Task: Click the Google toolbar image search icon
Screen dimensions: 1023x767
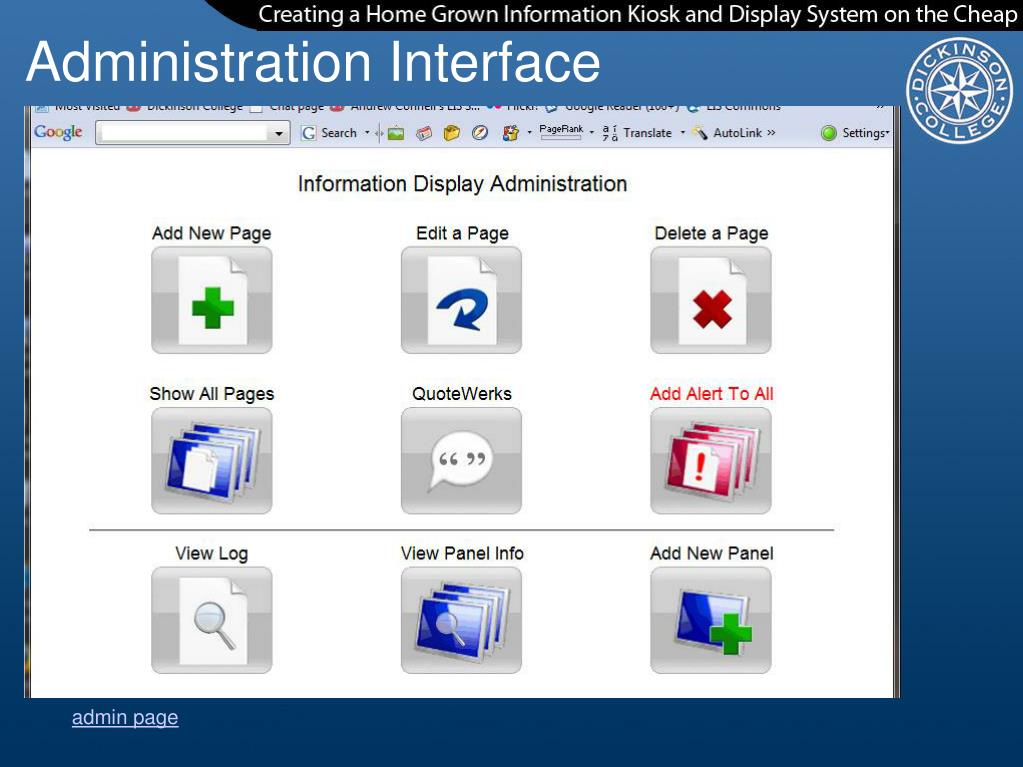Action: pos(395,133)
